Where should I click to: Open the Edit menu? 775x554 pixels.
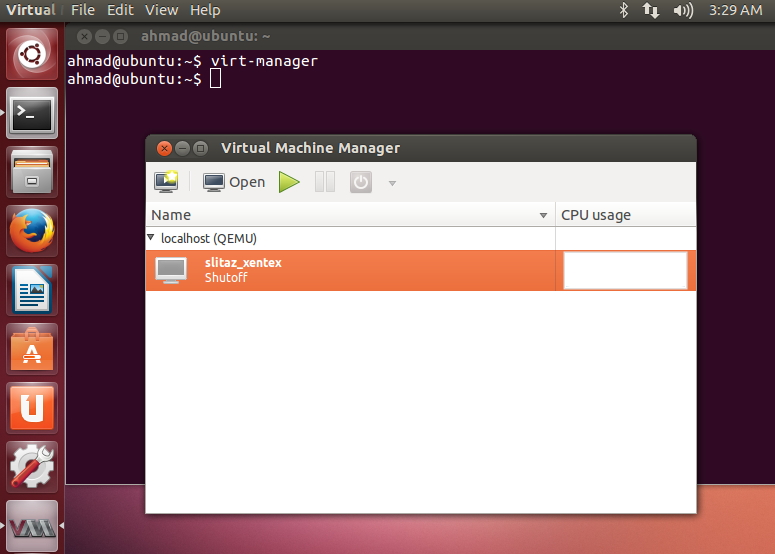pos(120,10)
